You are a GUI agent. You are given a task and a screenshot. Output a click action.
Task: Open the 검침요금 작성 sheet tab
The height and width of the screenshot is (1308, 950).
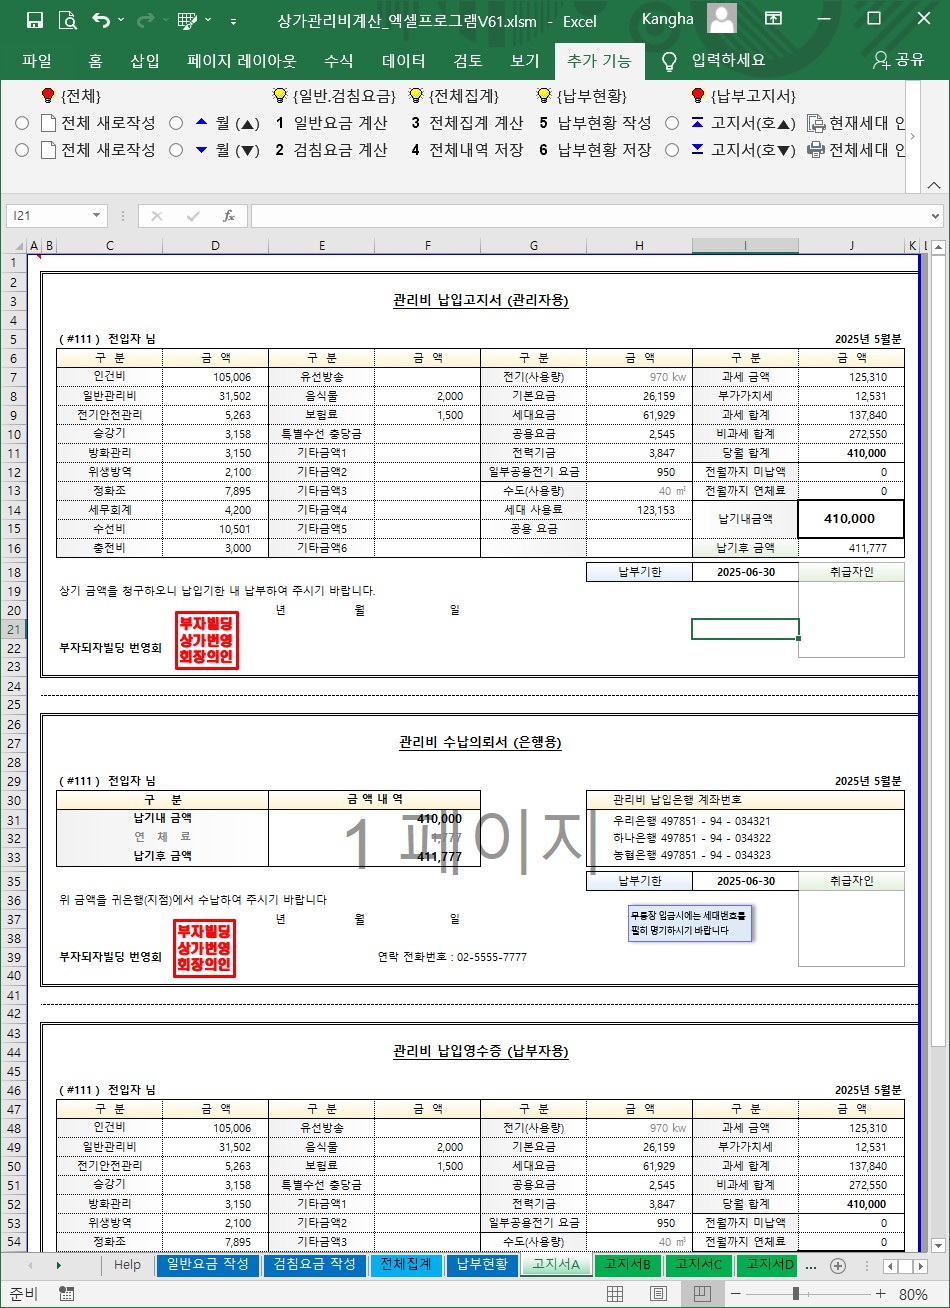314,1265
